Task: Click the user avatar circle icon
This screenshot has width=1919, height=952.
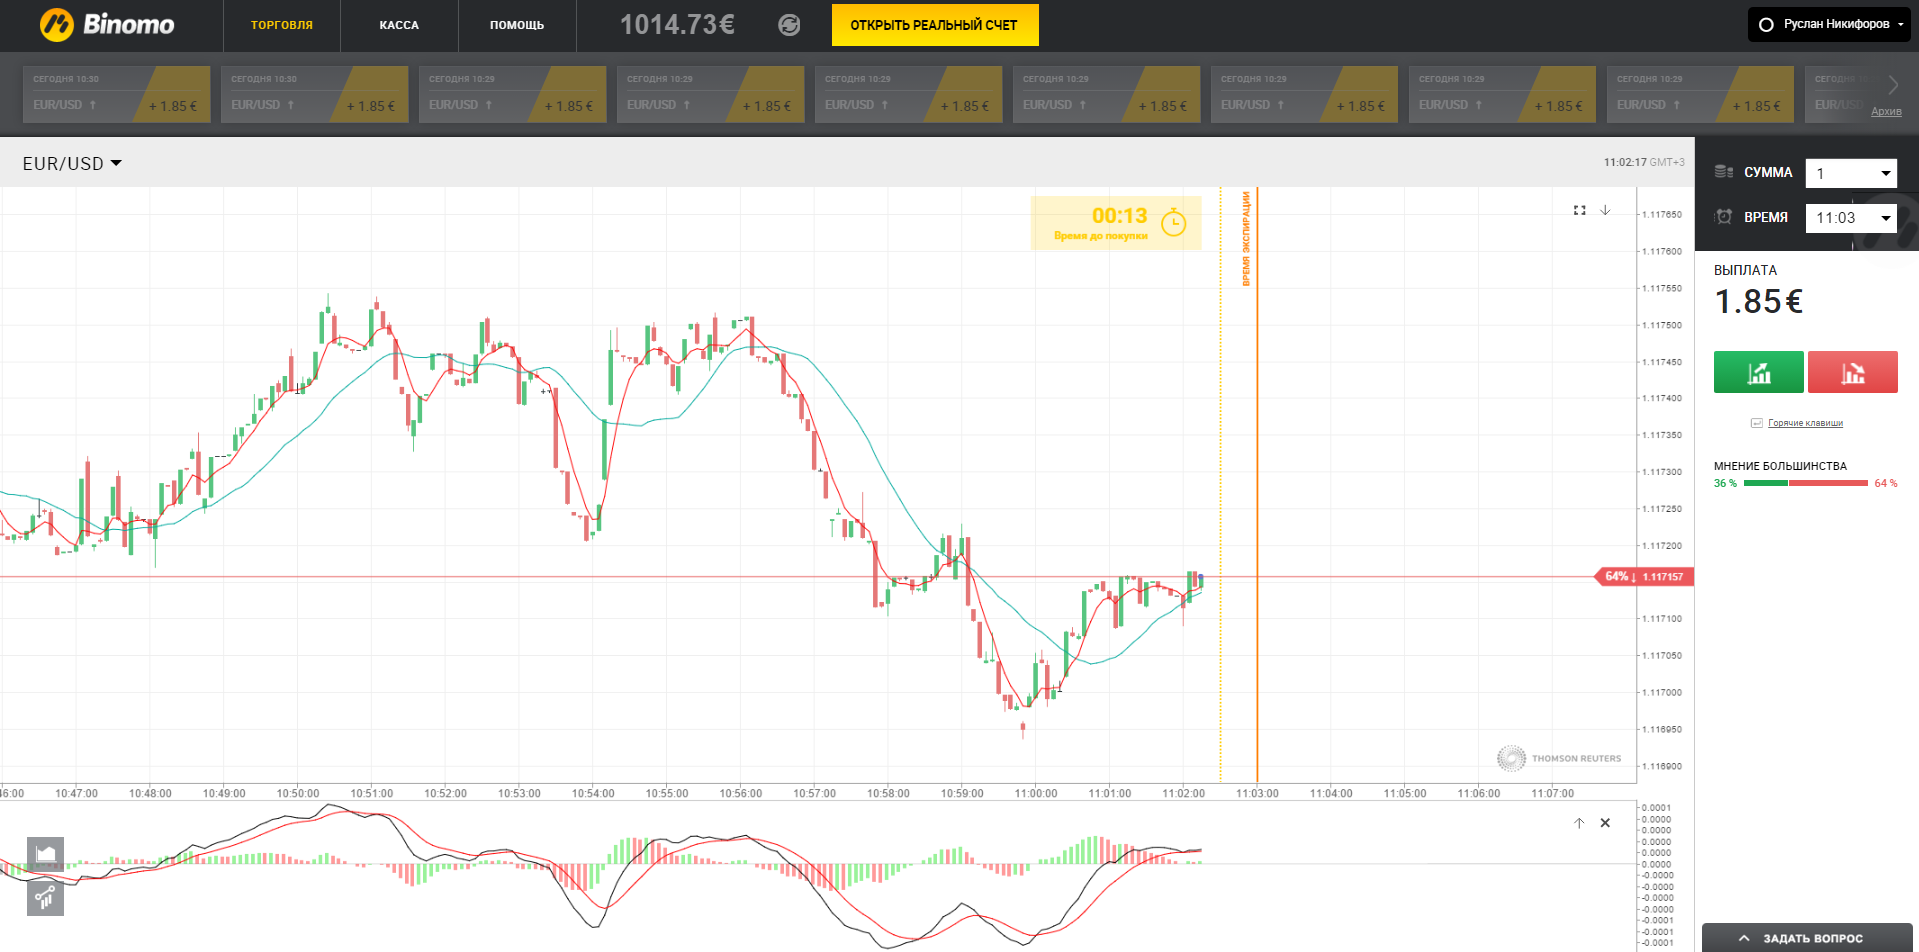Action: [x=1766, y=24]
